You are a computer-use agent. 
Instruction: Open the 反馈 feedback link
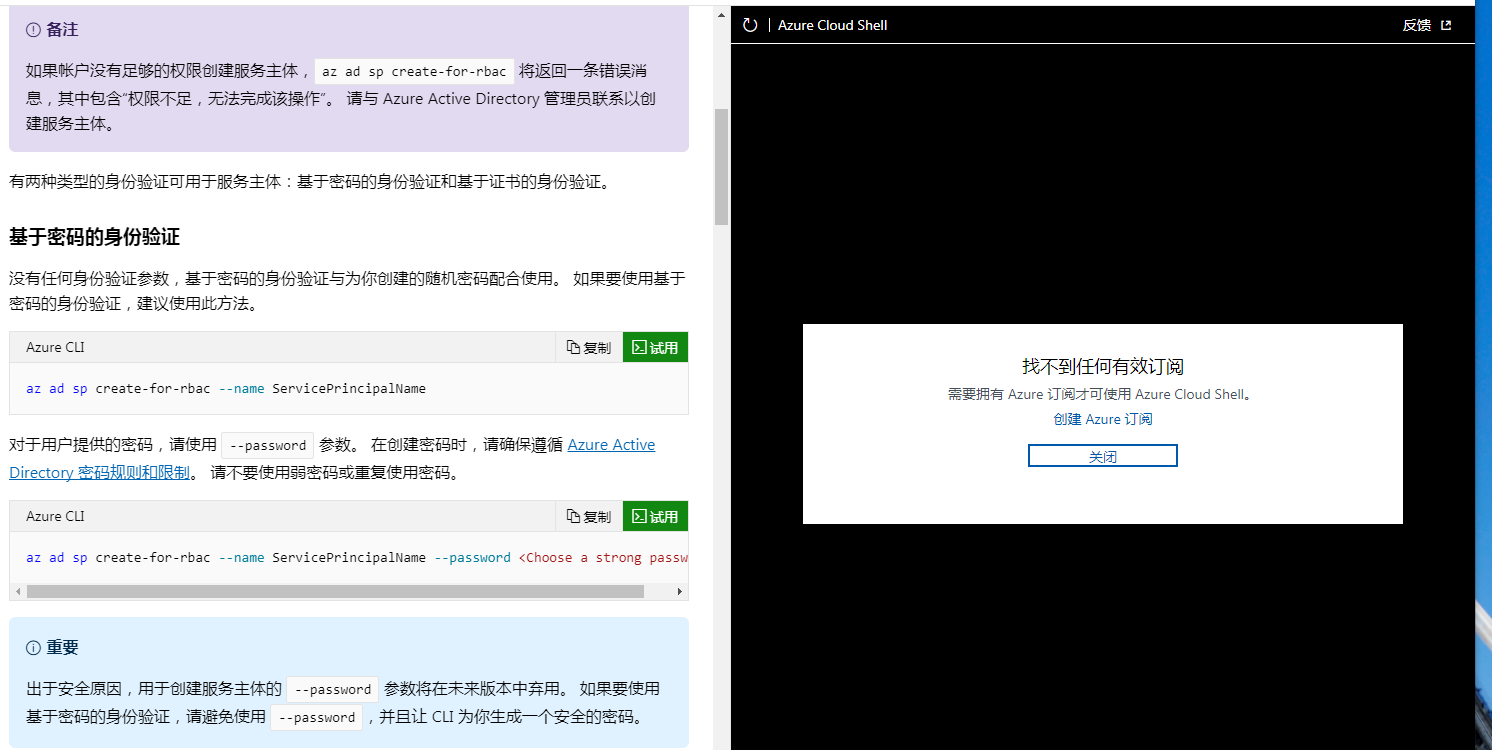(x=1416, y=25)
